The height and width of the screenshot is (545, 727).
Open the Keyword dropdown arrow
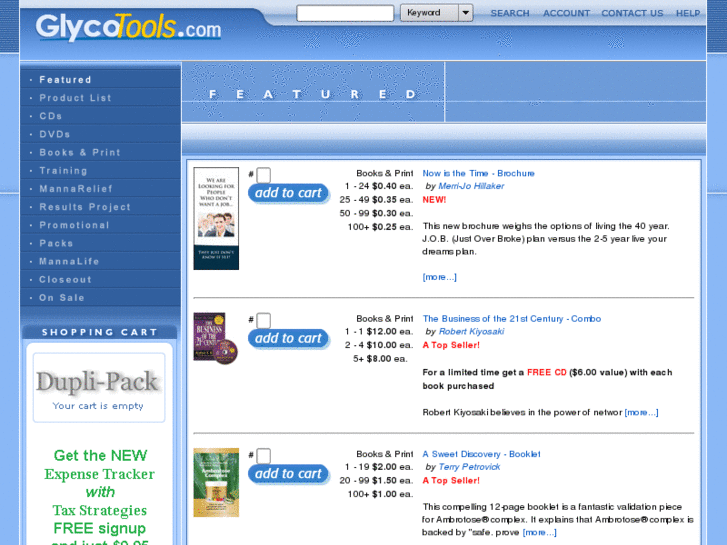click(466, 13)
